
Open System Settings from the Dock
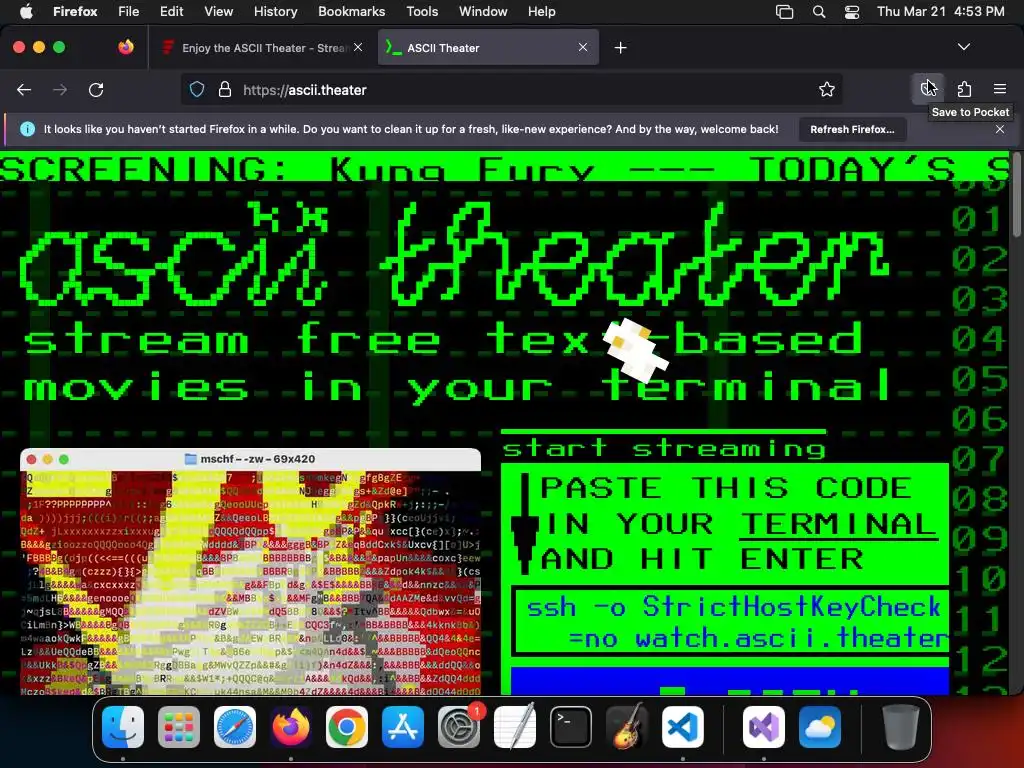459,727
